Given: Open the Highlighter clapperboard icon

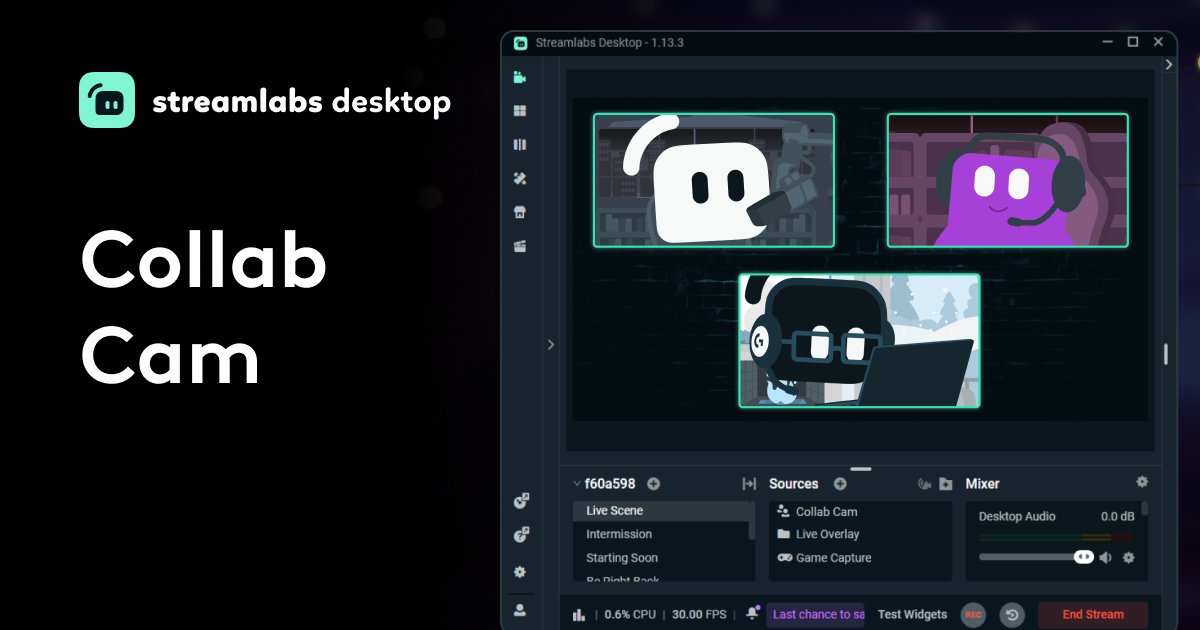Looking at the screenshot, I should (x=519, y=247).
